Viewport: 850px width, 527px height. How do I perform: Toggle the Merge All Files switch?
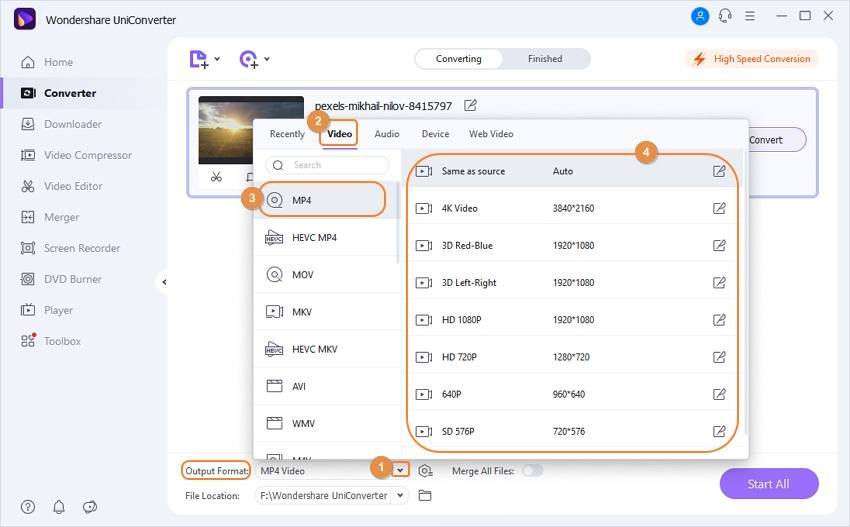(x=532, y=470)
